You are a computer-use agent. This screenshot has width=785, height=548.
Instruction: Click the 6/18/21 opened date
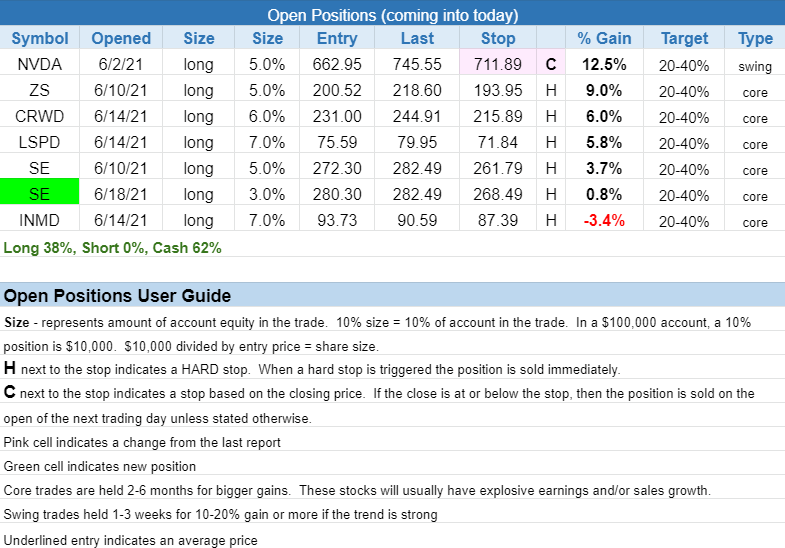(x=121, y=194)
